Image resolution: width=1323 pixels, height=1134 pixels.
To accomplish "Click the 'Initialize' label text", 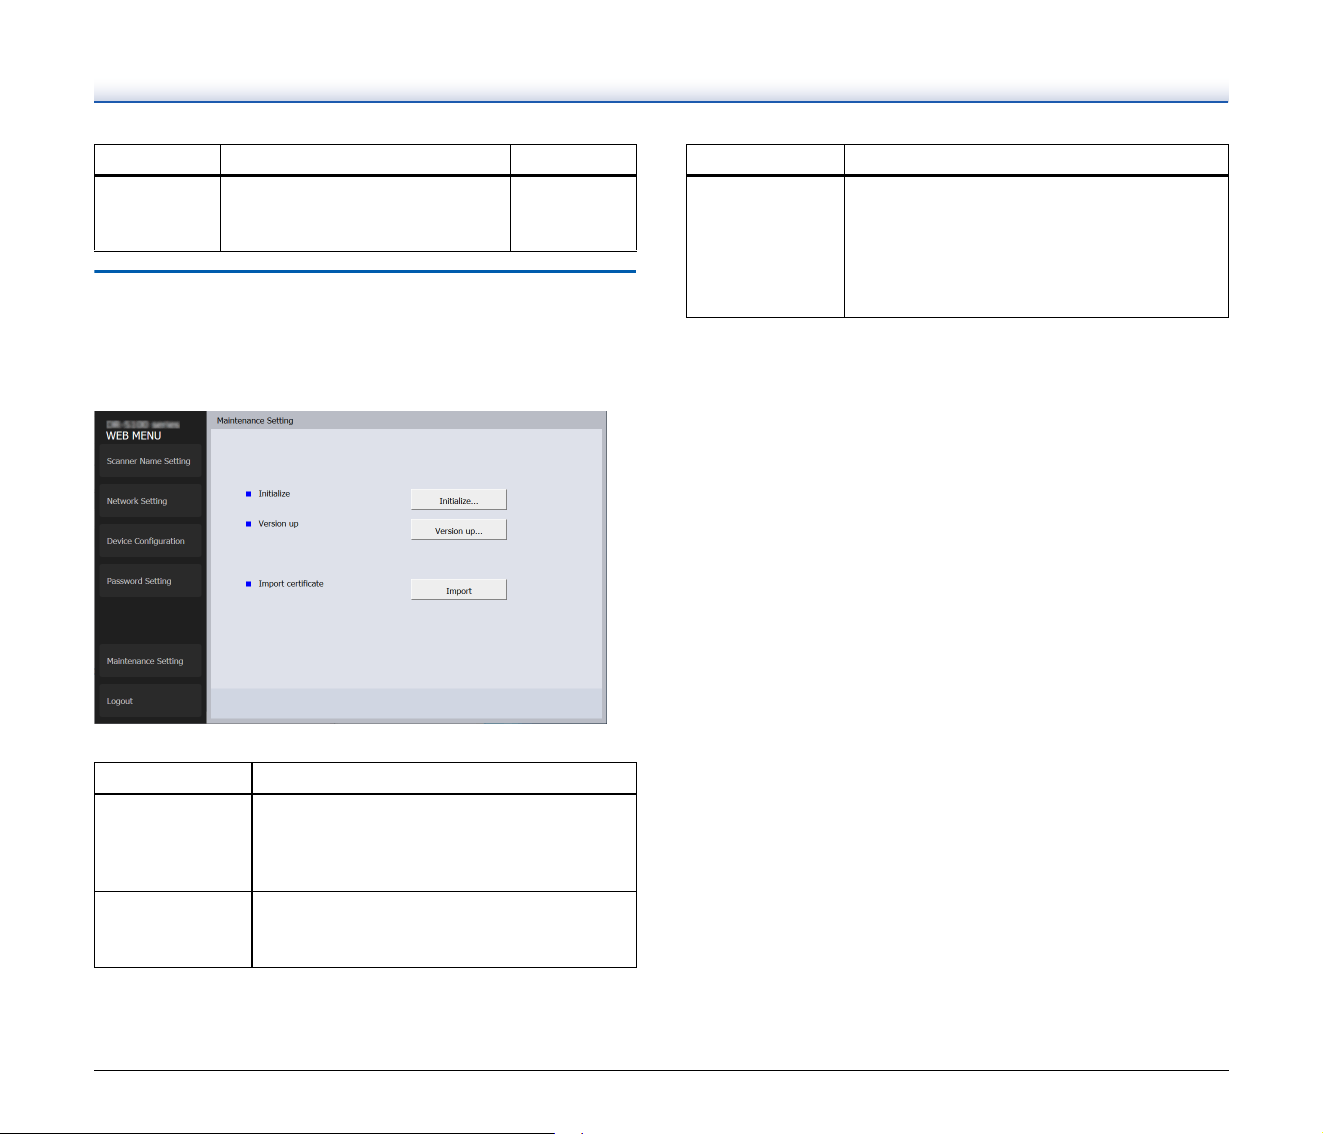I will 274,494.
